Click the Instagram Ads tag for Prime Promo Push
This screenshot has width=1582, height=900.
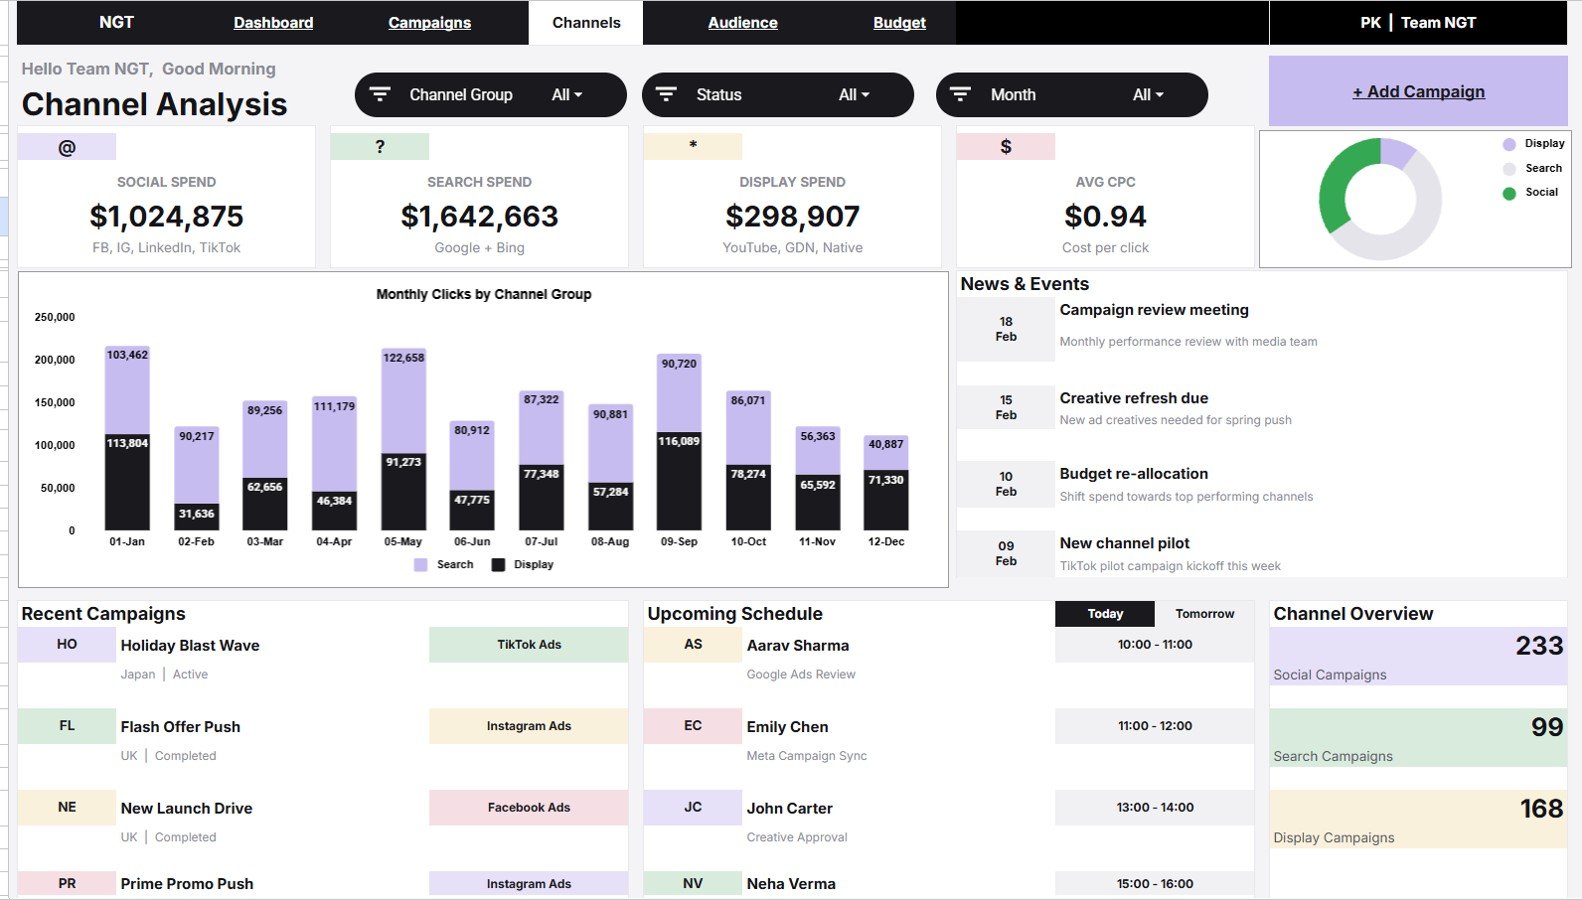click(529, 883)
